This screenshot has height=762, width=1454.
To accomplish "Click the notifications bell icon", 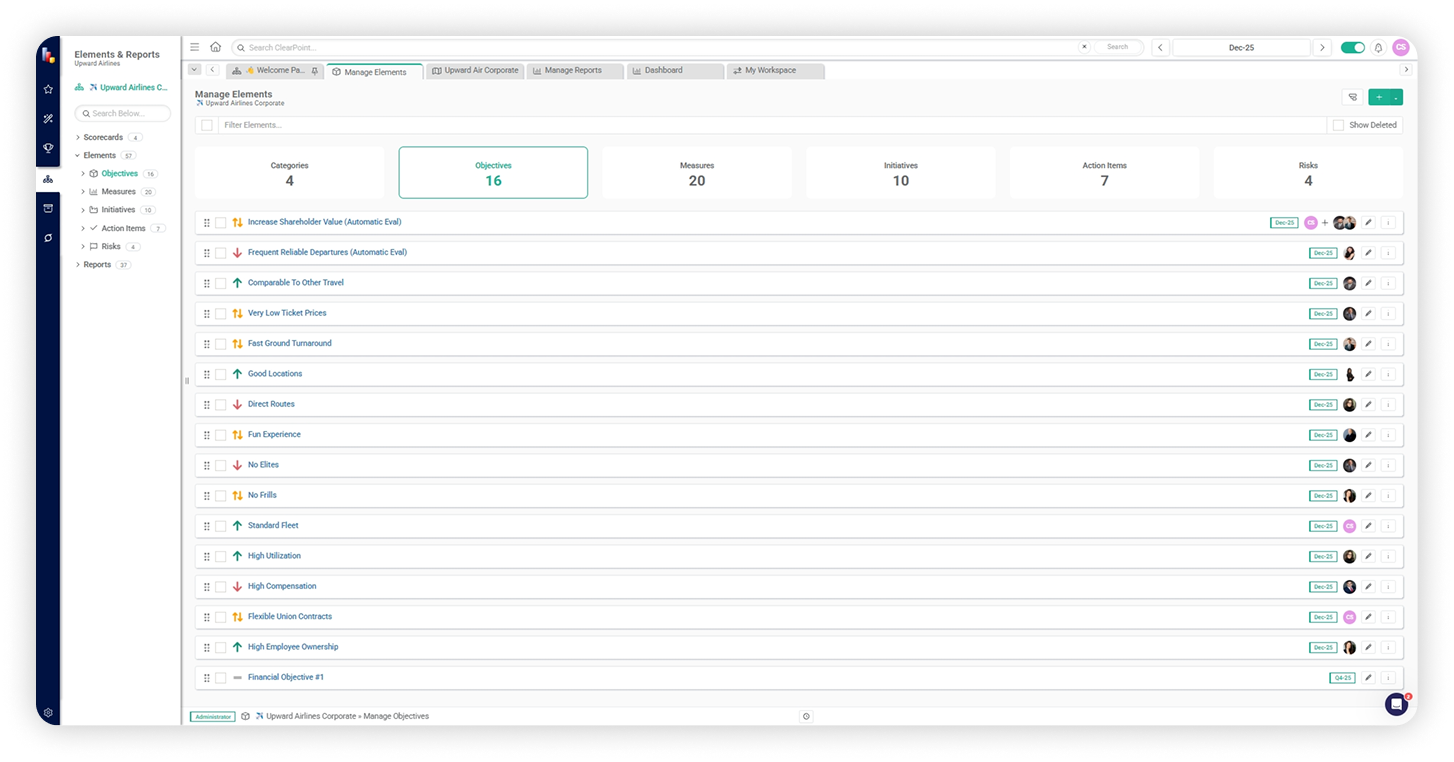I will pos(1378,47).
